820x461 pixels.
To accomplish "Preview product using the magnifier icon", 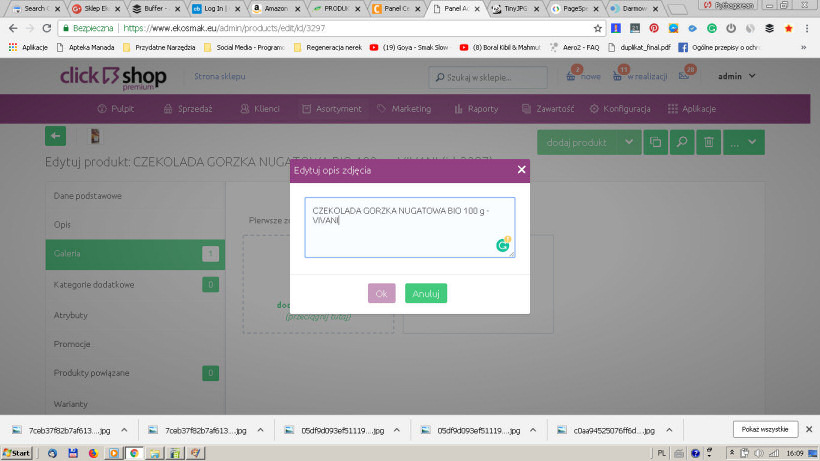I will click(x=682, y=142).
